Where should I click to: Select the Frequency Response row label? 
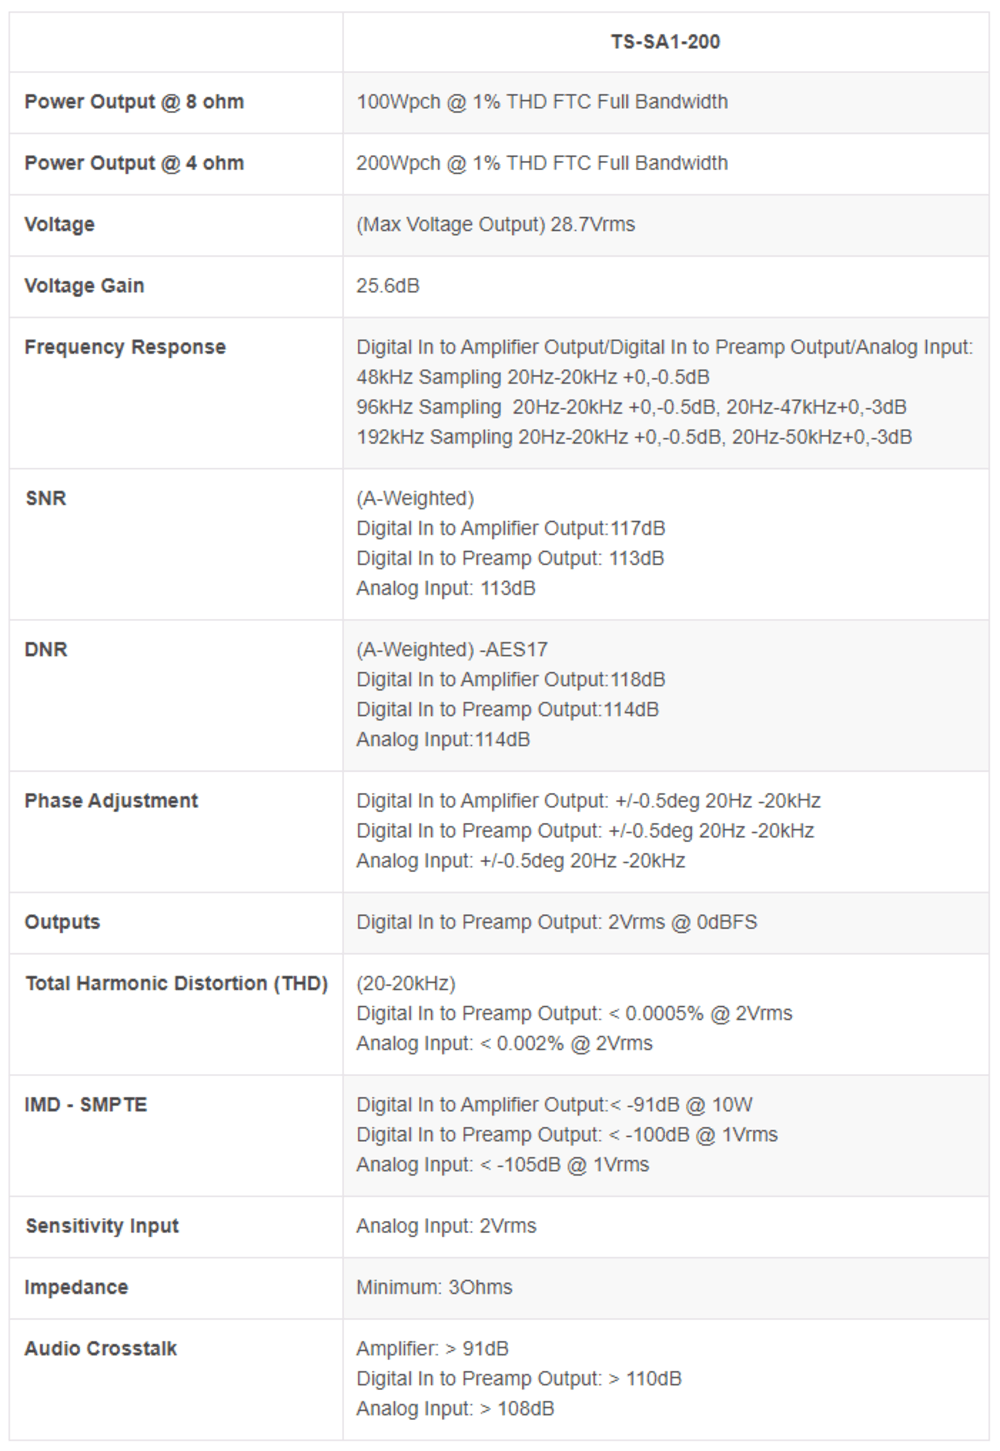(x=125, y=347)
